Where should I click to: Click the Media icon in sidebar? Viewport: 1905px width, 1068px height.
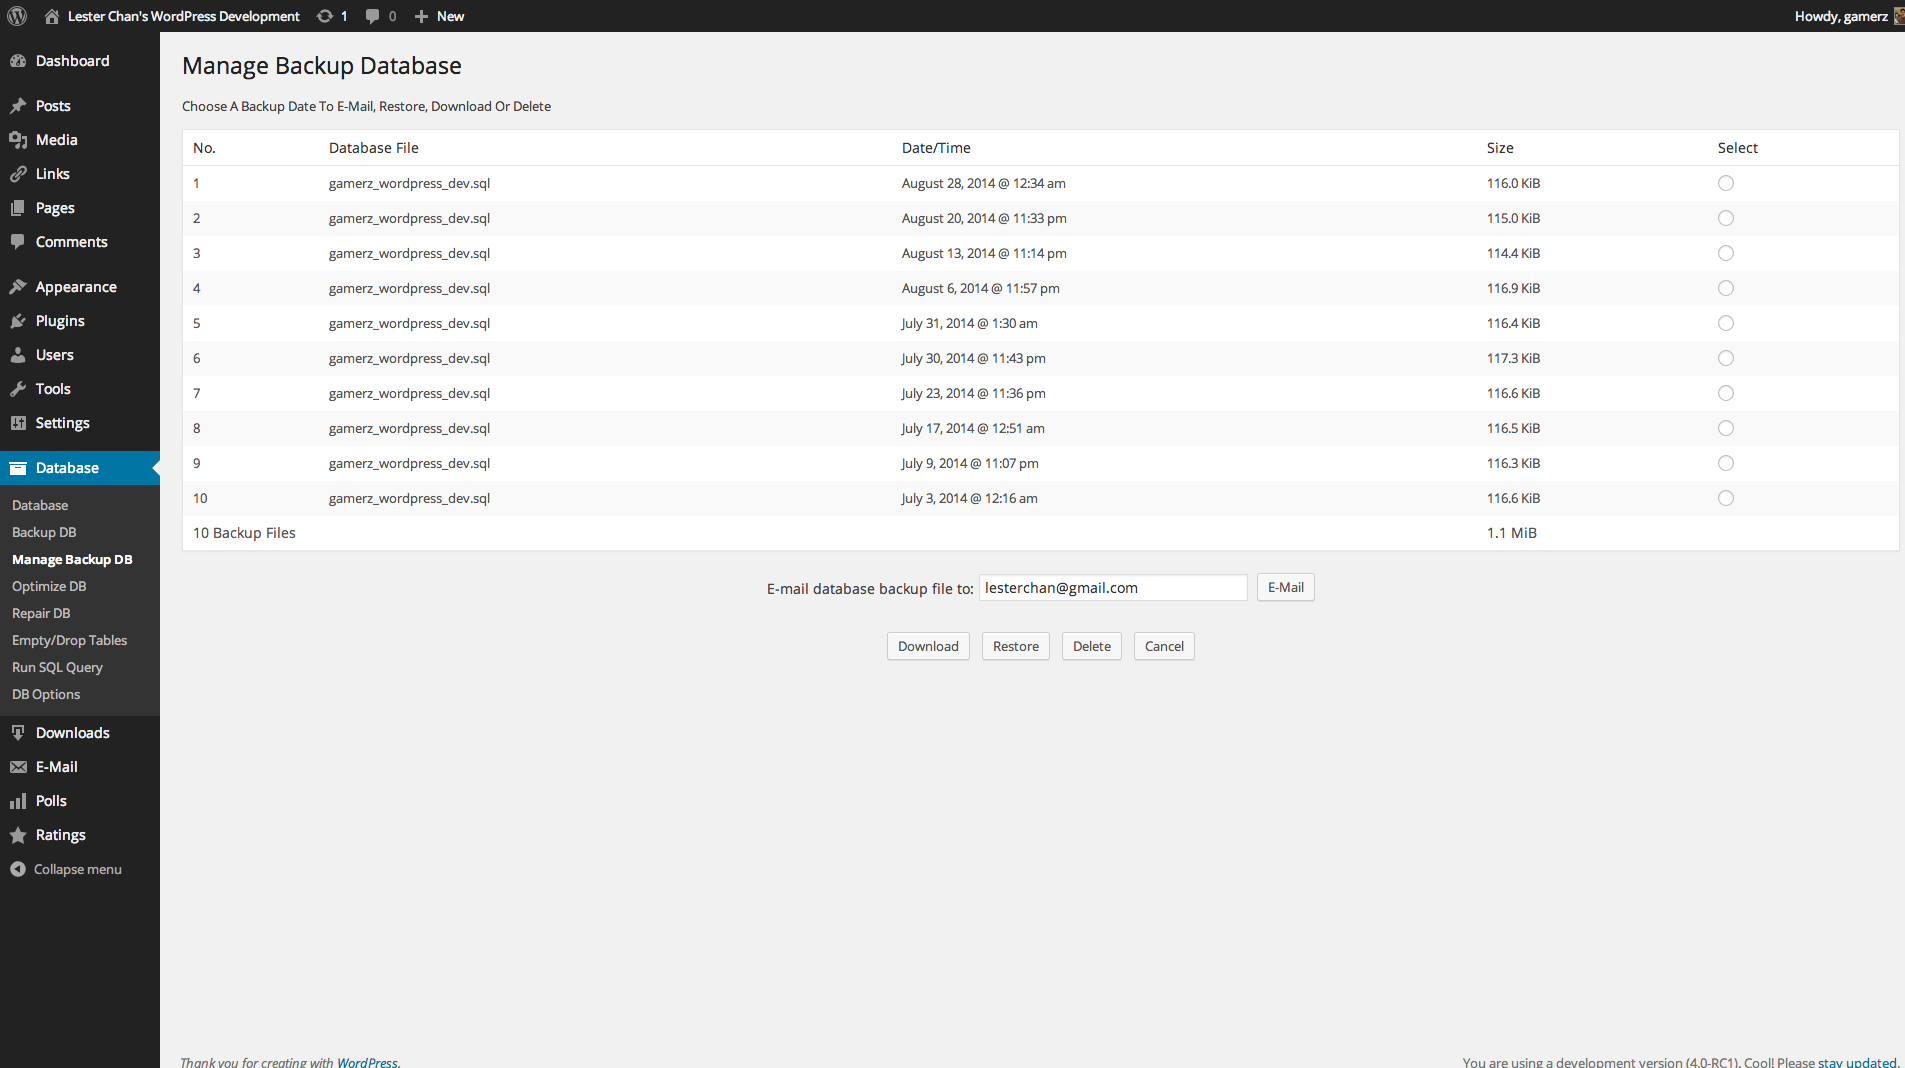[18, 140]
